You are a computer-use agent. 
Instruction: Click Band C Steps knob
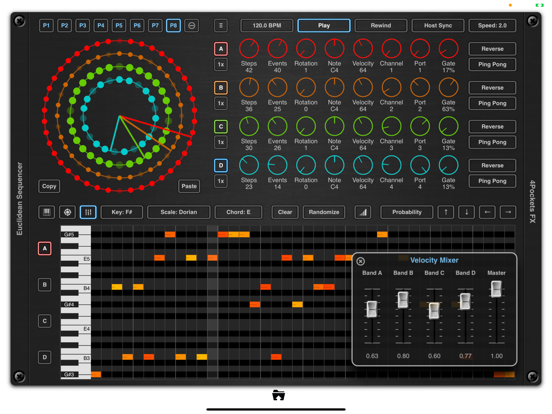pyautogui.click(x=249, y=126)
